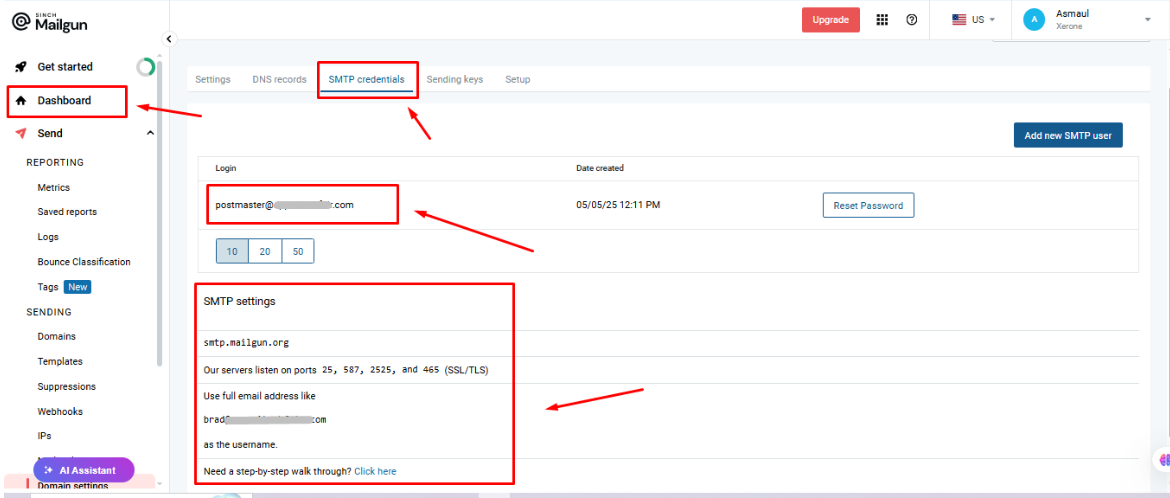Screen dimensions: 1170x498
Task: Open the Sending keys tab
Action: pos(454,79)
